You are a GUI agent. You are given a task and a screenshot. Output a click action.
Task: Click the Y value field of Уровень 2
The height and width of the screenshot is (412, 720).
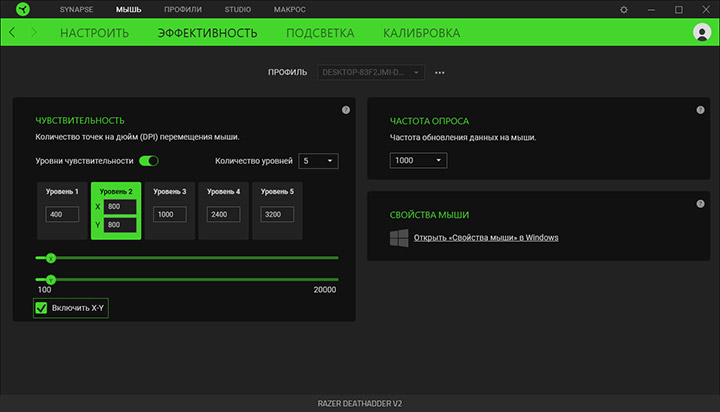click(x=120, y=225)
